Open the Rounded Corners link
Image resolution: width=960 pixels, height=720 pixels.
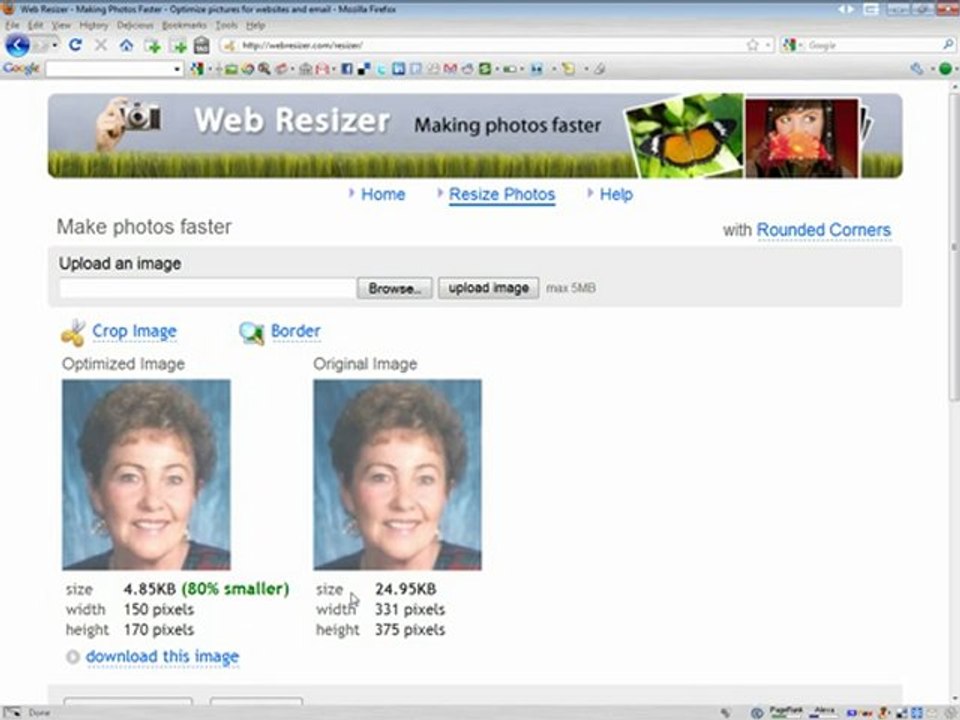click(x=823, y=230)
